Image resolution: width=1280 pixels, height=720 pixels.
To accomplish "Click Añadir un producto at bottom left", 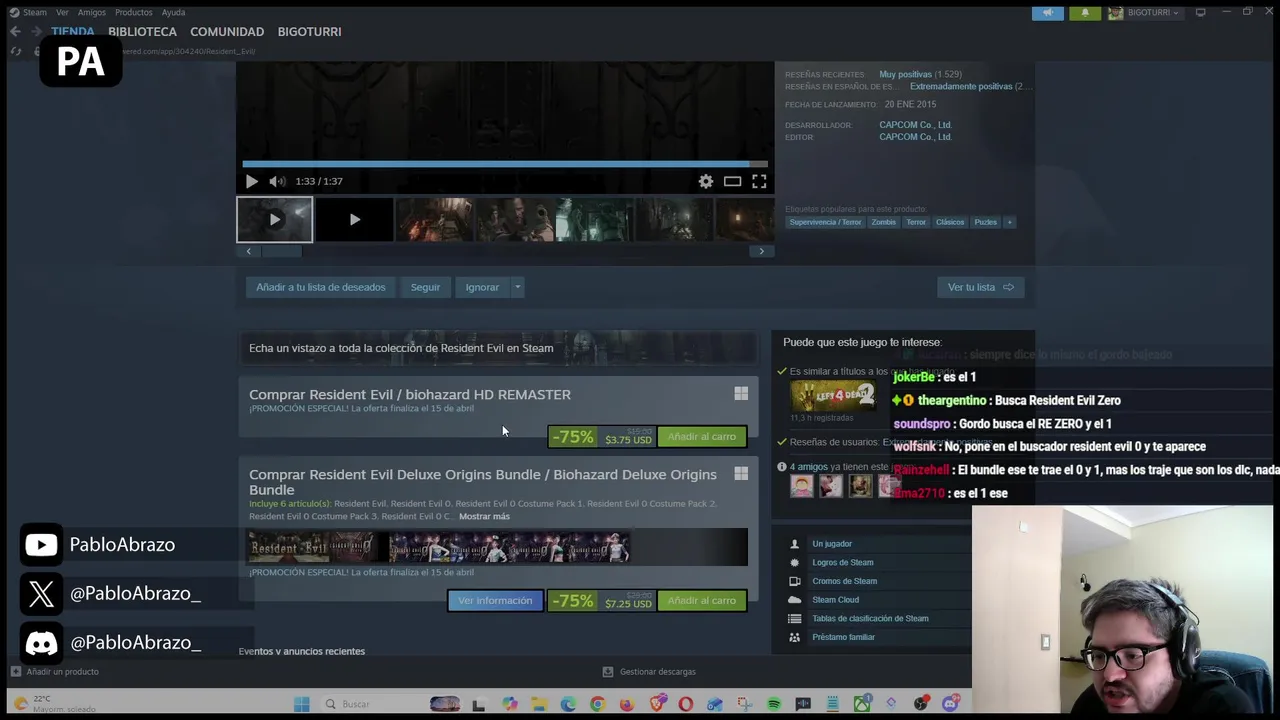I will click(x=54, y=672).
